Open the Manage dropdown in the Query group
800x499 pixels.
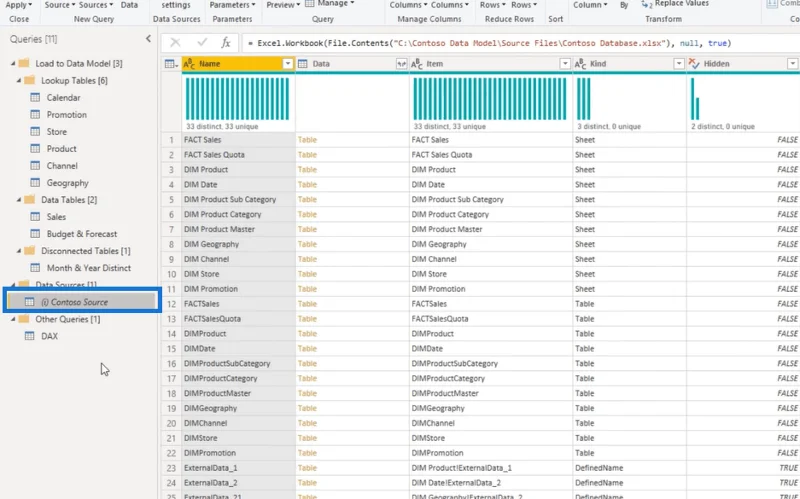point(335,4)
